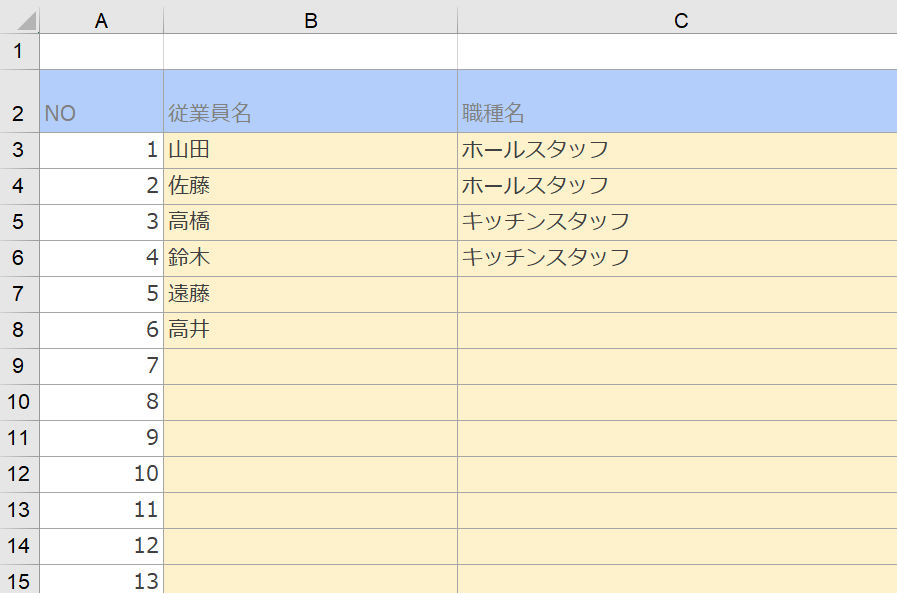
Task: Select row 14 header
Action: [19, 547]
